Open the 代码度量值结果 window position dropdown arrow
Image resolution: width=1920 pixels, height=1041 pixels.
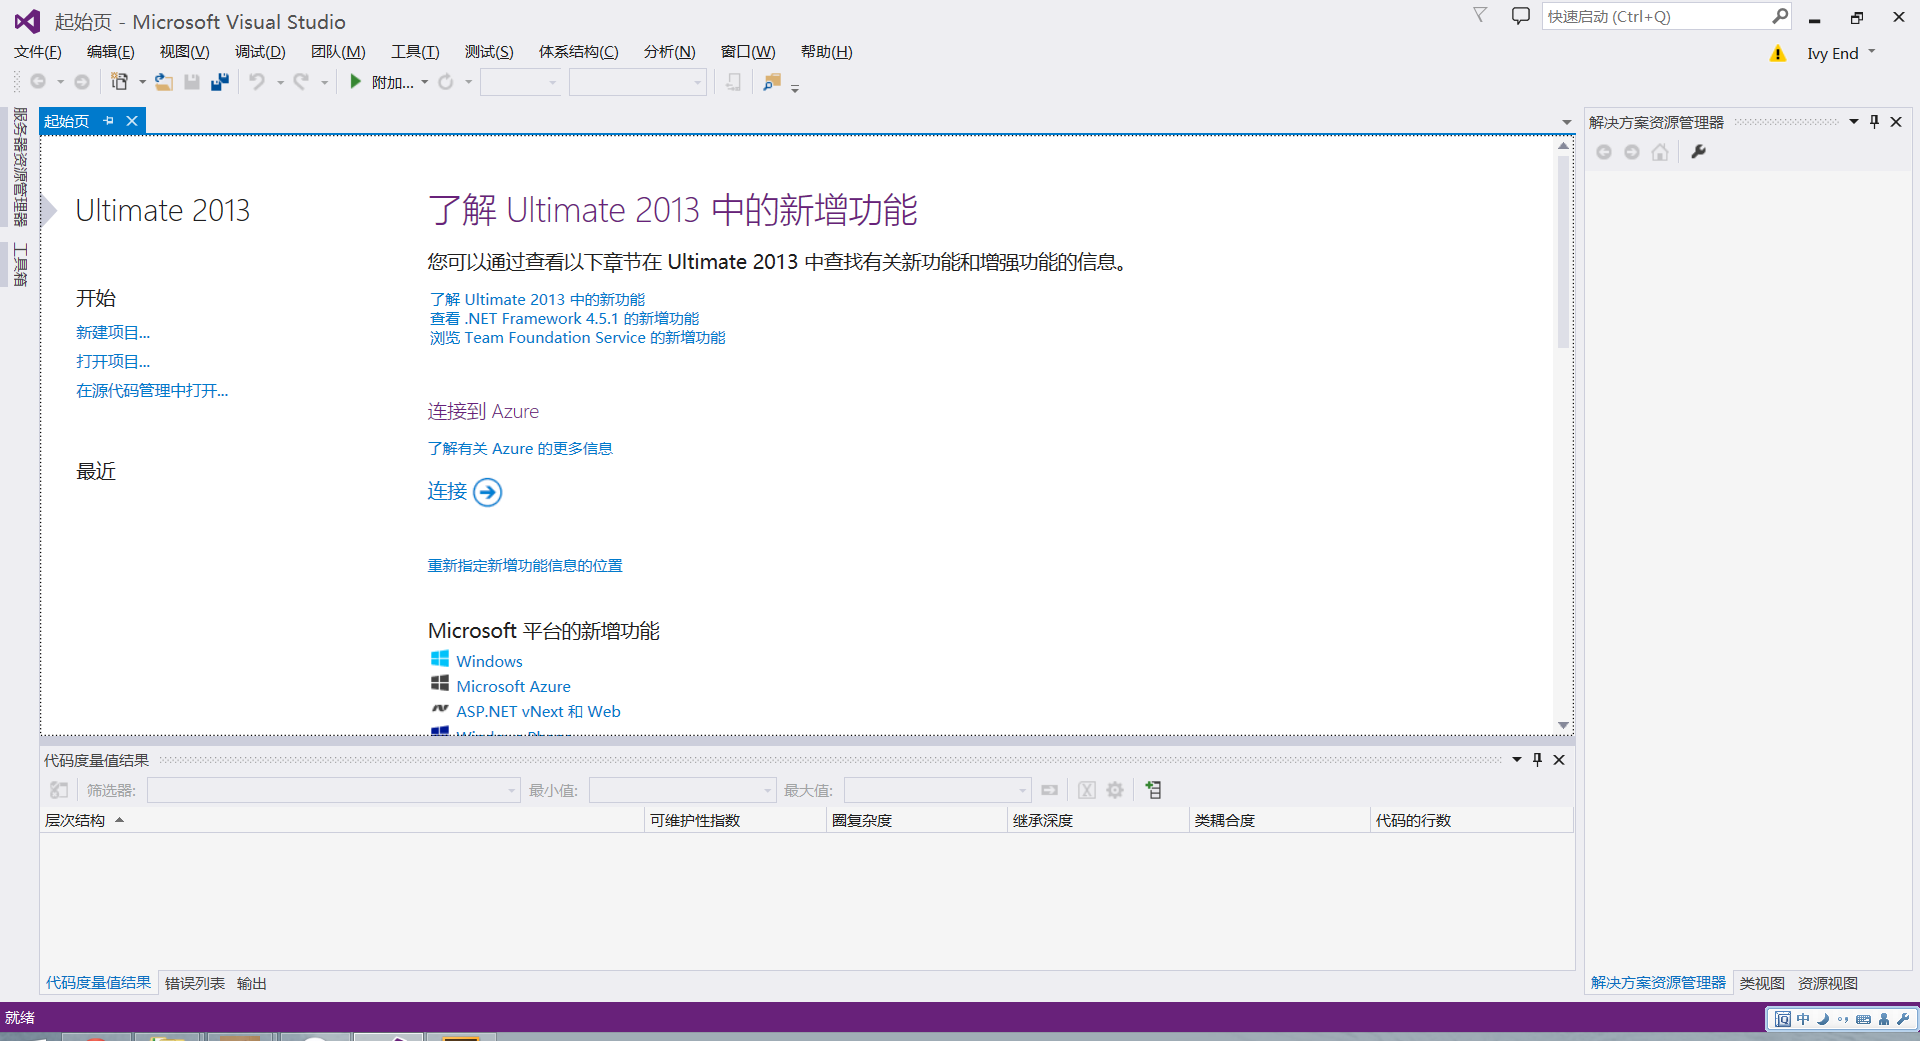(1517, 760)
